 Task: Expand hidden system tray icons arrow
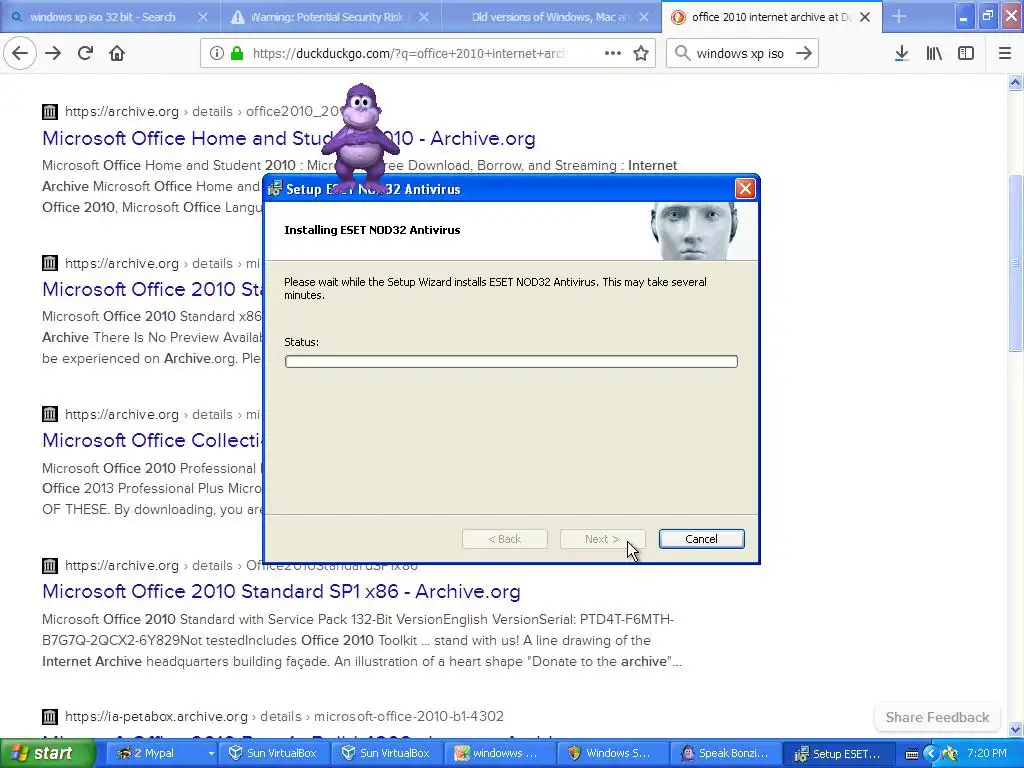pyautogui.click(x=931, y=754)
